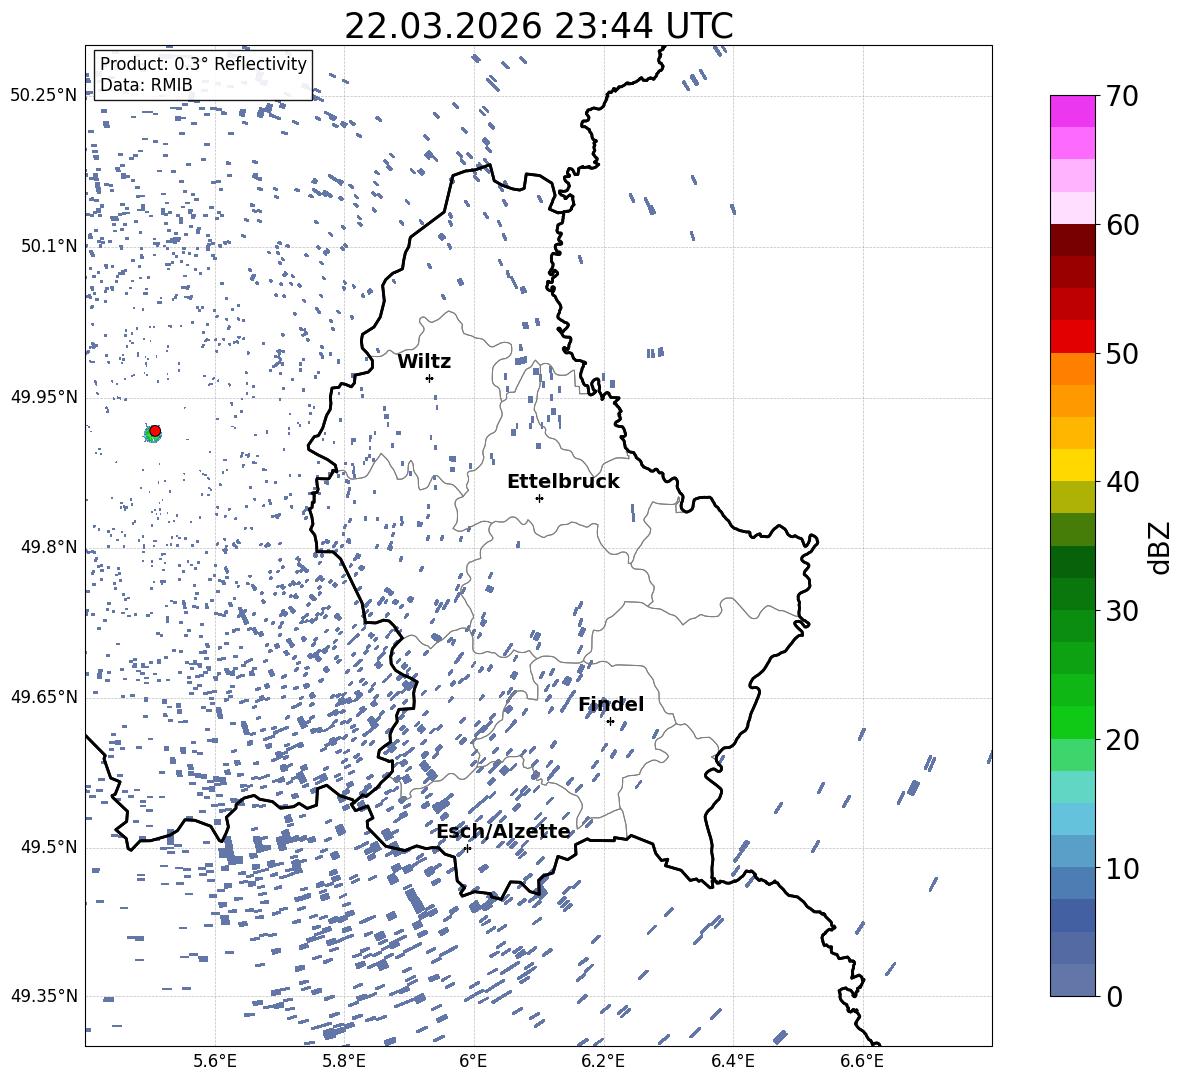Screen dimensions: 1184x1081
Task: Click the colorbar tick label 60
Action: coord(1122,225)
